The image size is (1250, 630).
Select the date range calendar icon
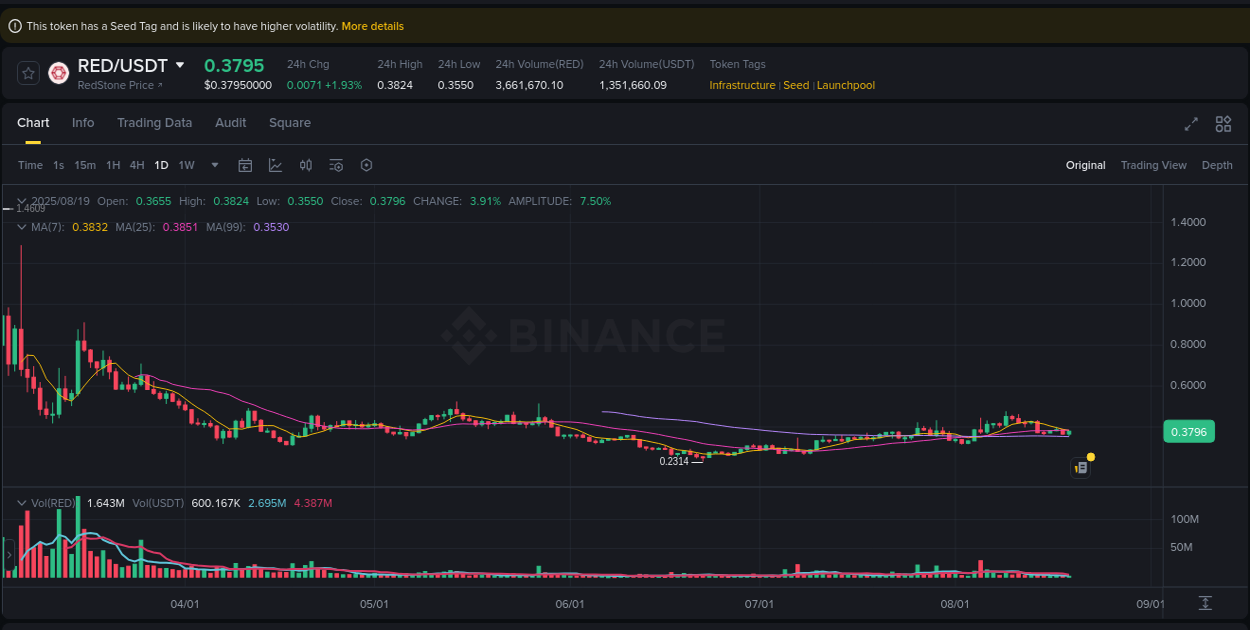click(x=245, y=165)
